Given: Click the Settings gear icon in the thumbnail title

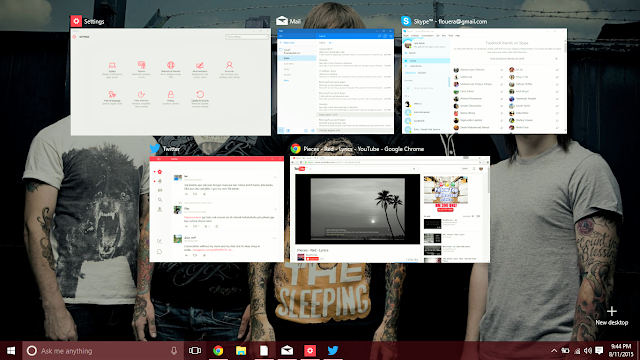Looking at the screenshot, I should pyautogui.click(x=76, y=21).
